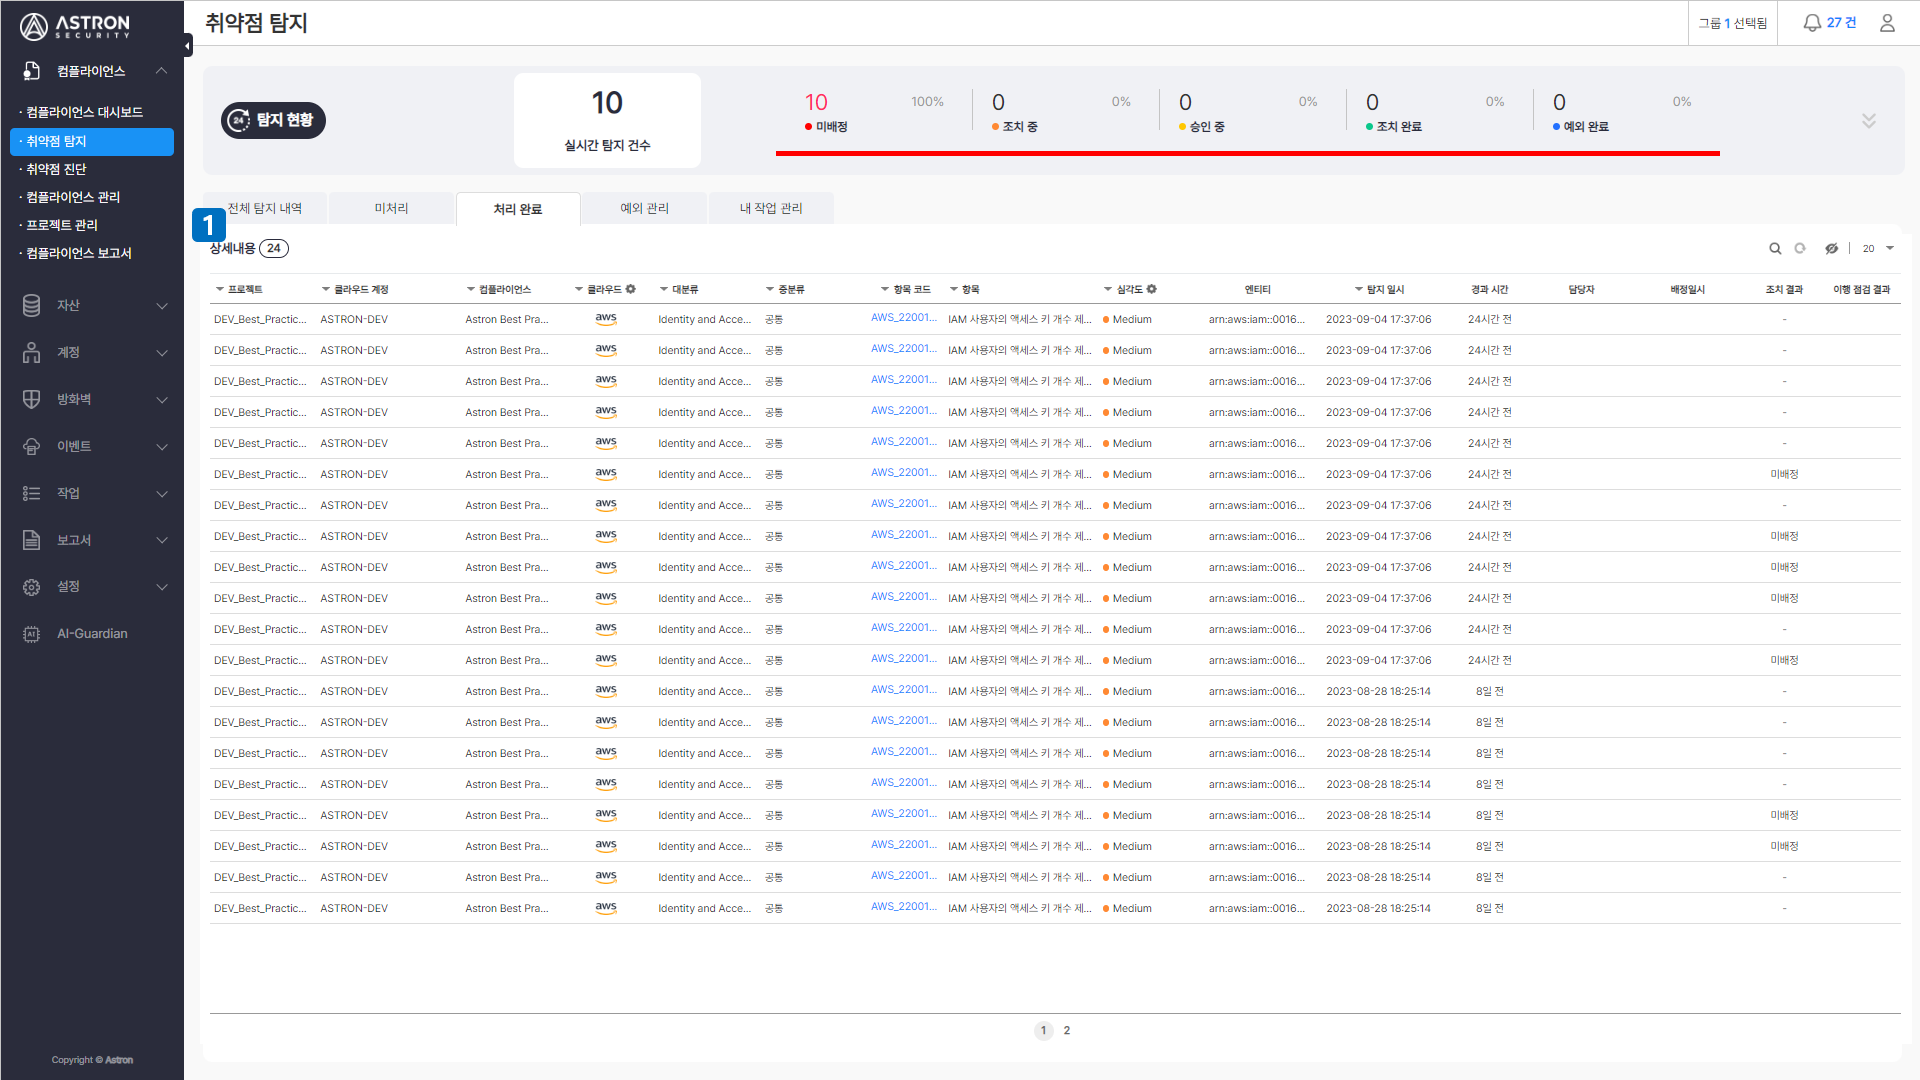Click the refresh icon above the table
The width and height of the screenshot is (1920, 1080).
[1800, 249]
